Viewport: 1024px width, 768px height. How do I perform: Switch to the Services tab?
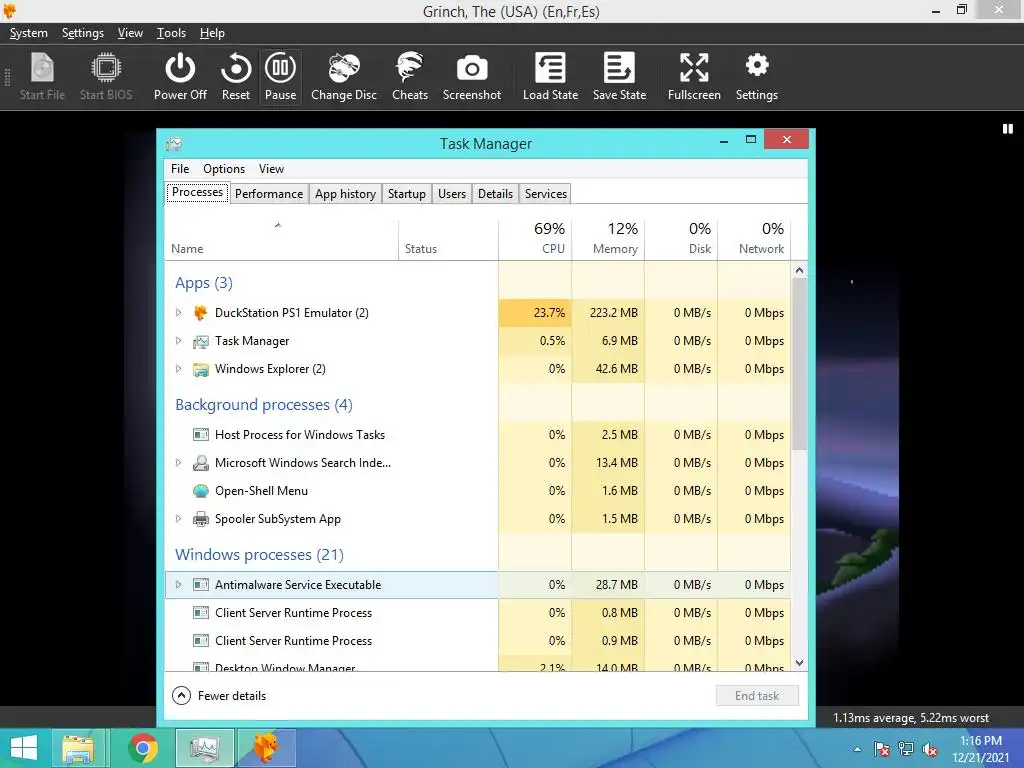coord(546,194)
